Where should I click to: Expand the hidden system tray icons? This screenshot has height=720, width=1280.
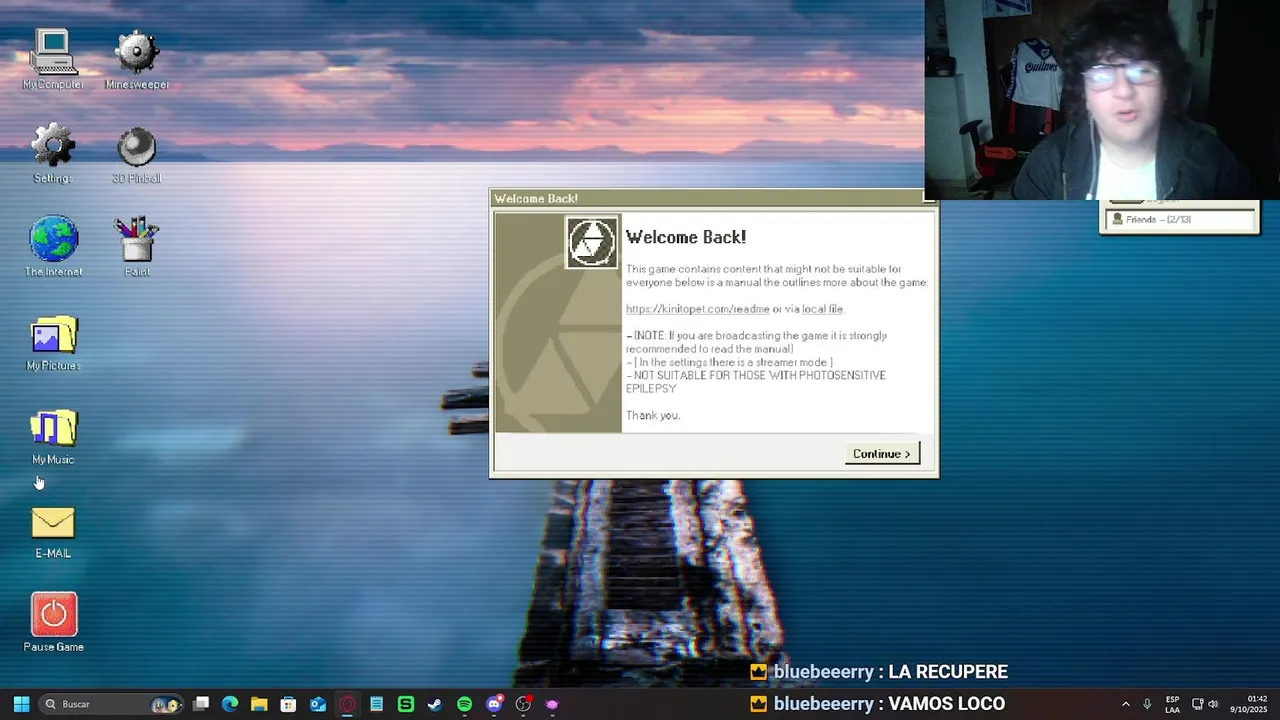(x=1125, y=704)
